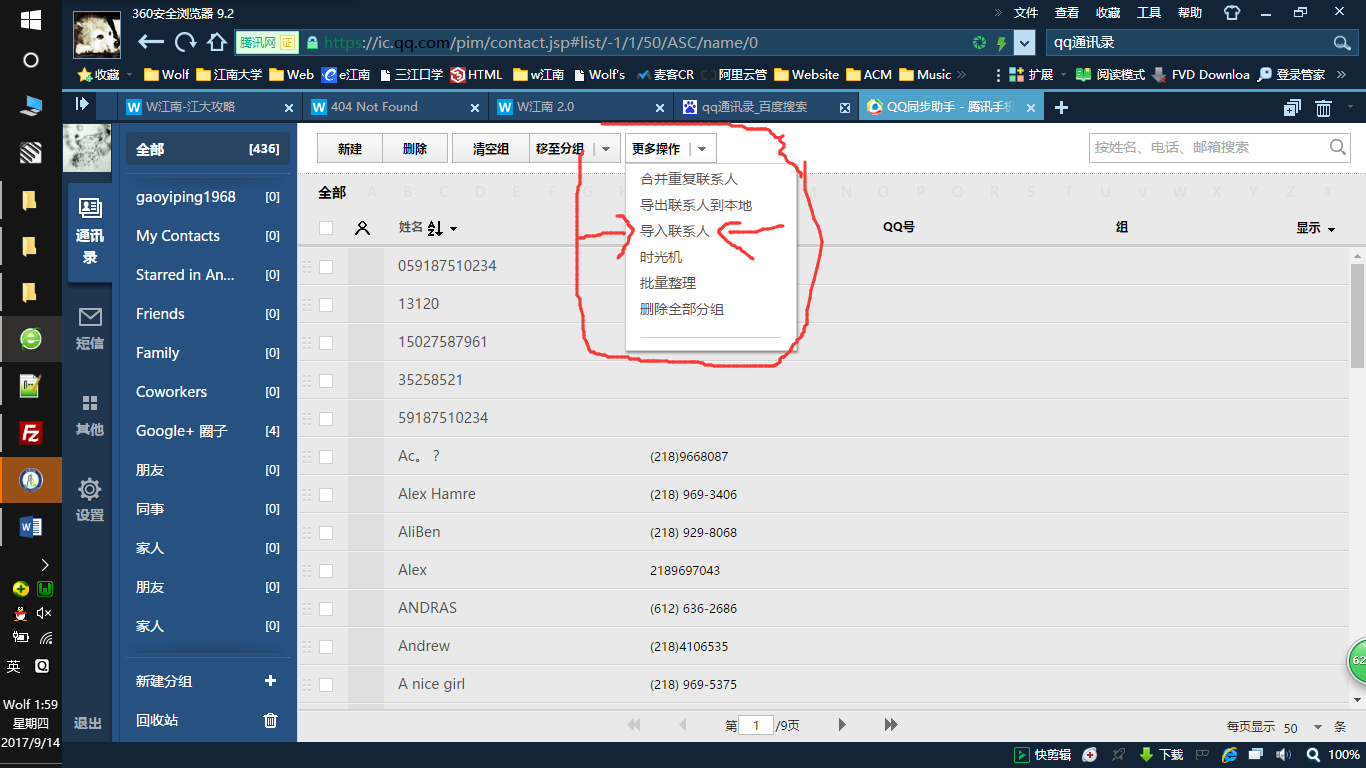
Task: Click the contact search magnifier icon
Action: click(1338, 148)
